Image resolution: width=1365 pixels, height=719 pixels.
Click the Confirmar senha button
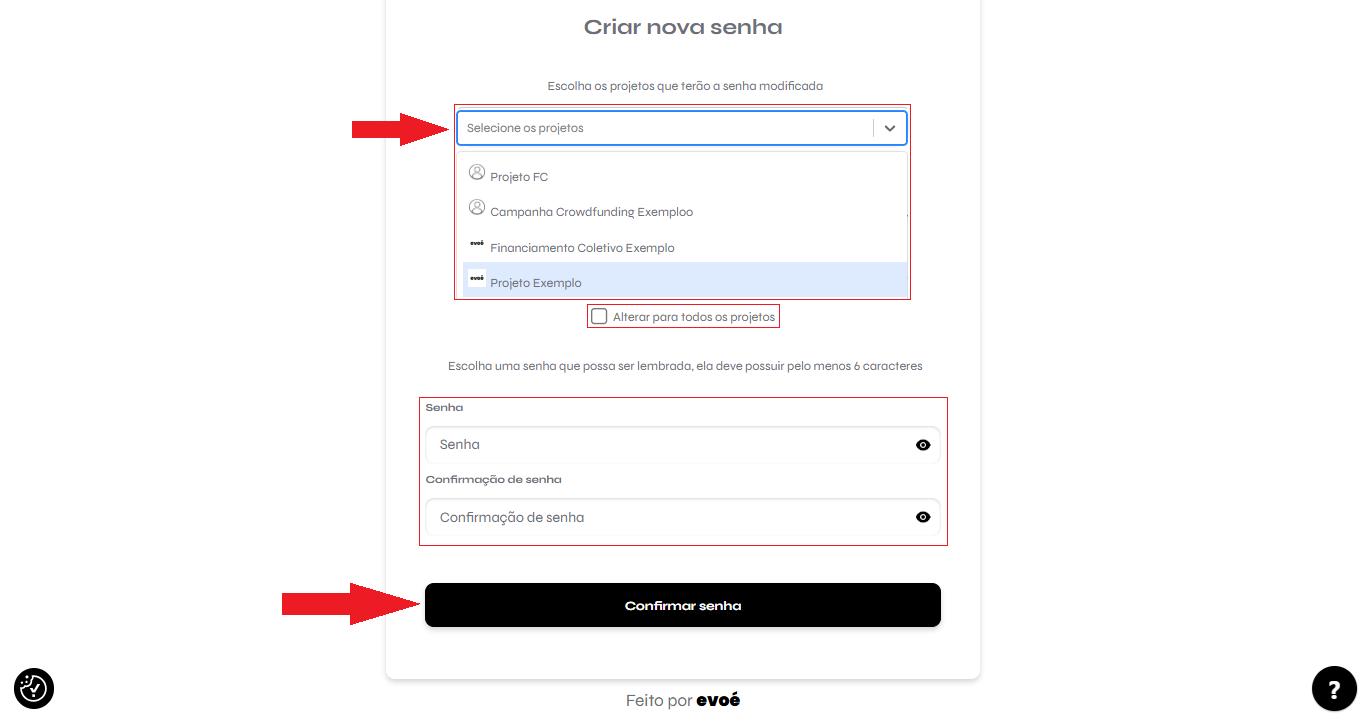(683, 605)
